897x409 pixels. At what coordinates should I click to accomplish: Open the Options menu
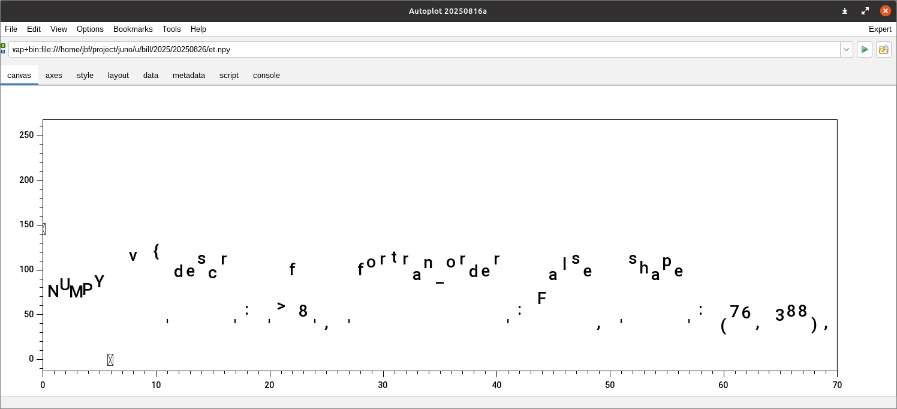(90, 29)
